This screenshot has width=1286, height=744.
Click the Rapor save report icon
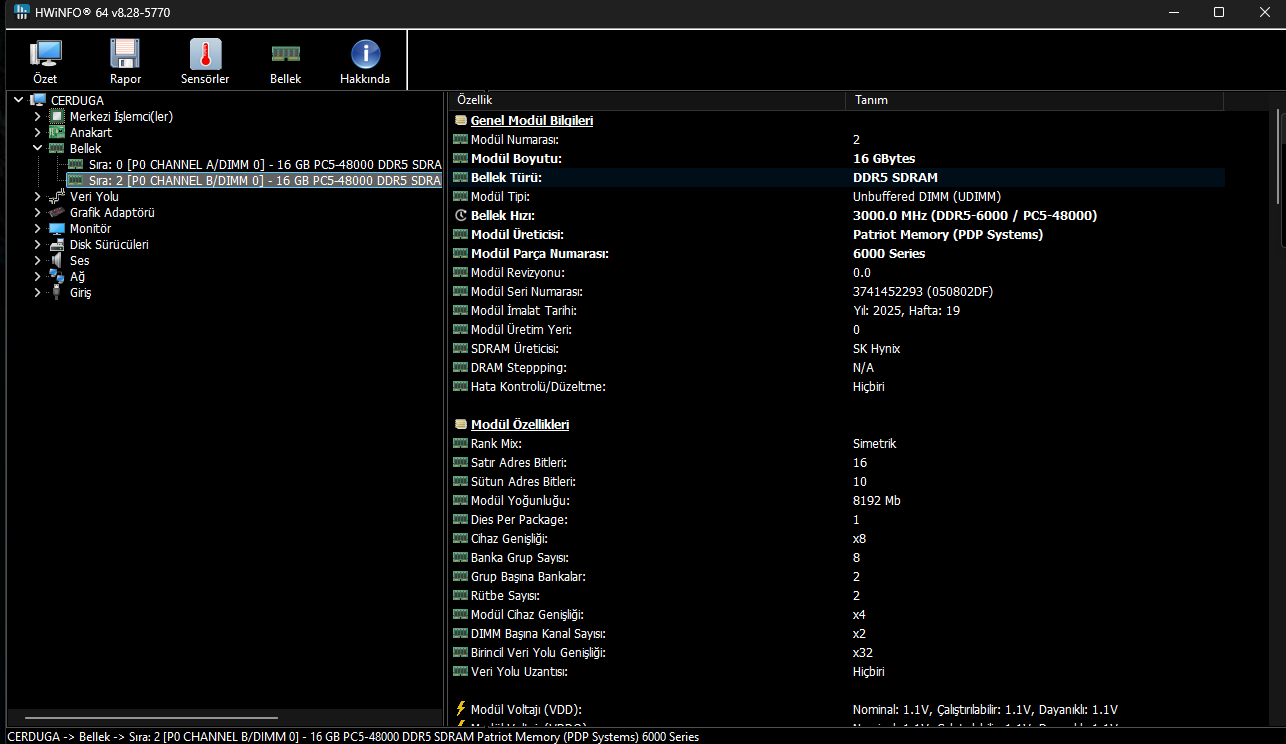coord(125,55)
